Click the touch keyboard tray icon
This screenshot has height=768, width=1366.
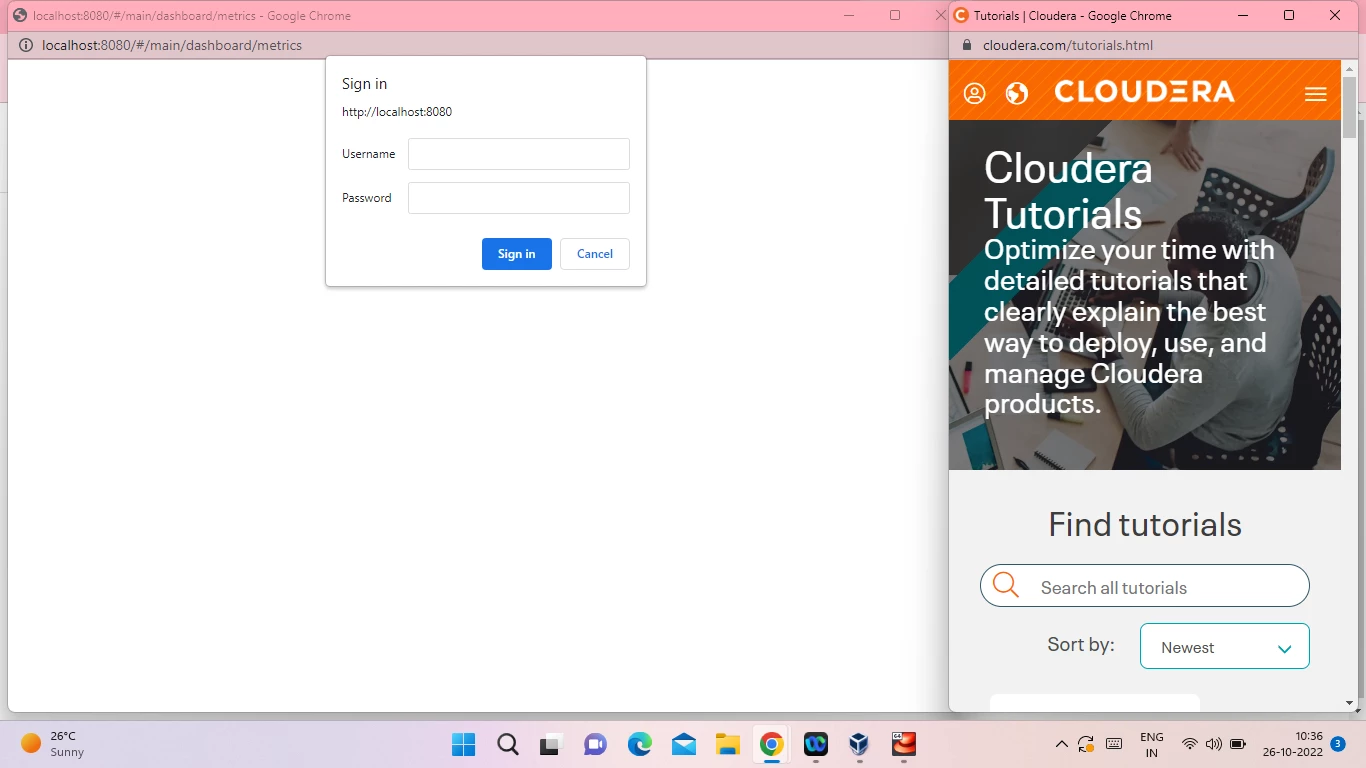point(1114,744)
